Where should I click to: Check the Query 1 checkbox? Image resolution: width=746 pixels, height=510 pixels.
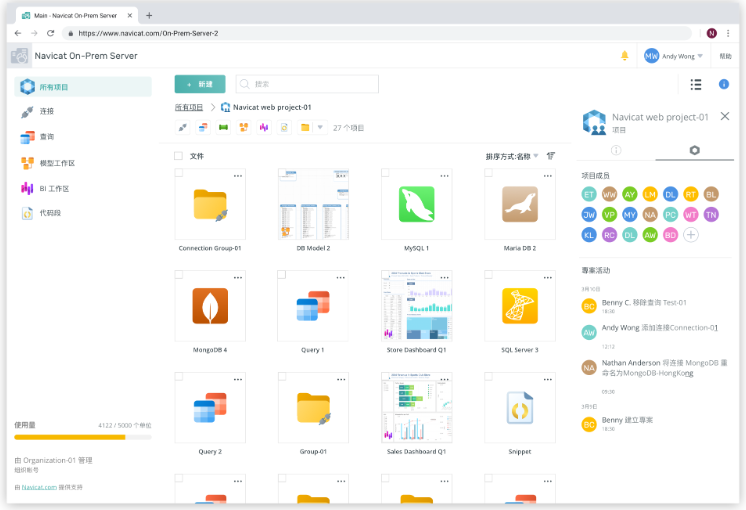(x=282, y=275)
